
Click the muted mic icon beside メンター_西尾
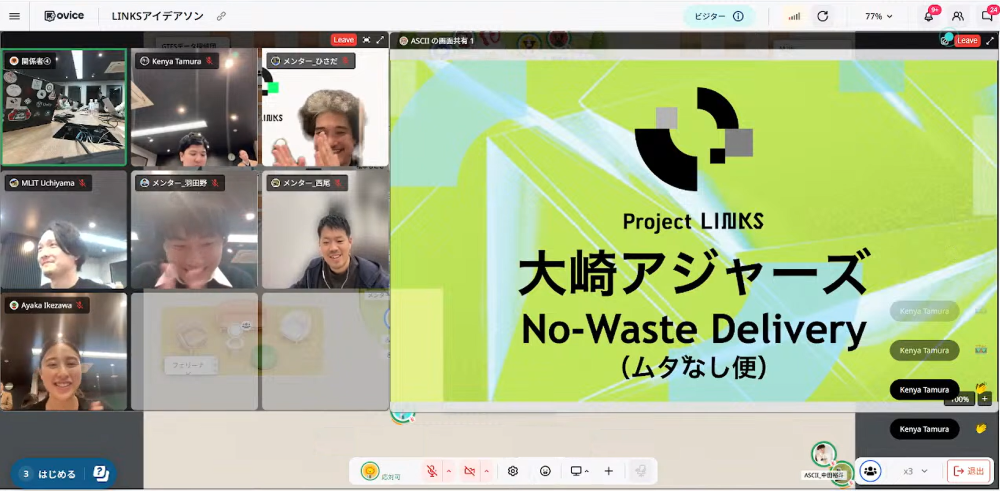pyautogui.click(x=338, y=184)
